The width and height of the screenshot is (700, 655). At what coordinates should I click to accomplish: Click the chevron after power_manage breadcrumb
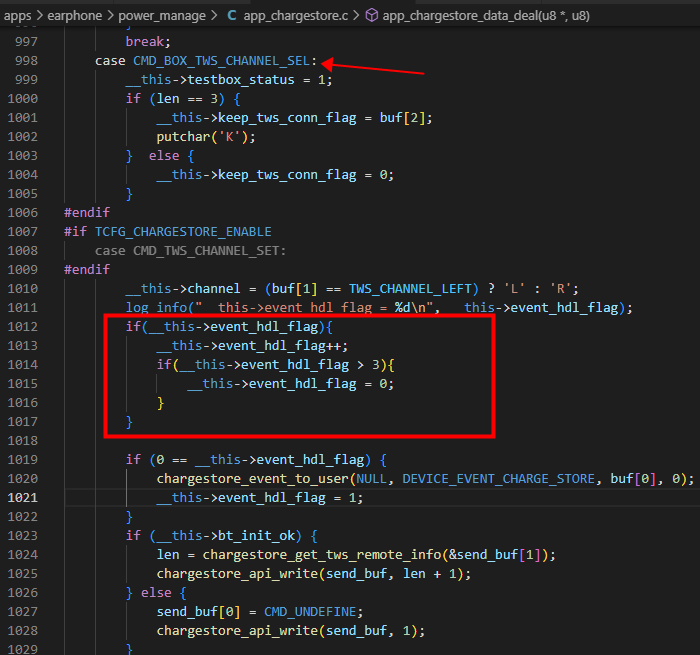click(214, 16)
